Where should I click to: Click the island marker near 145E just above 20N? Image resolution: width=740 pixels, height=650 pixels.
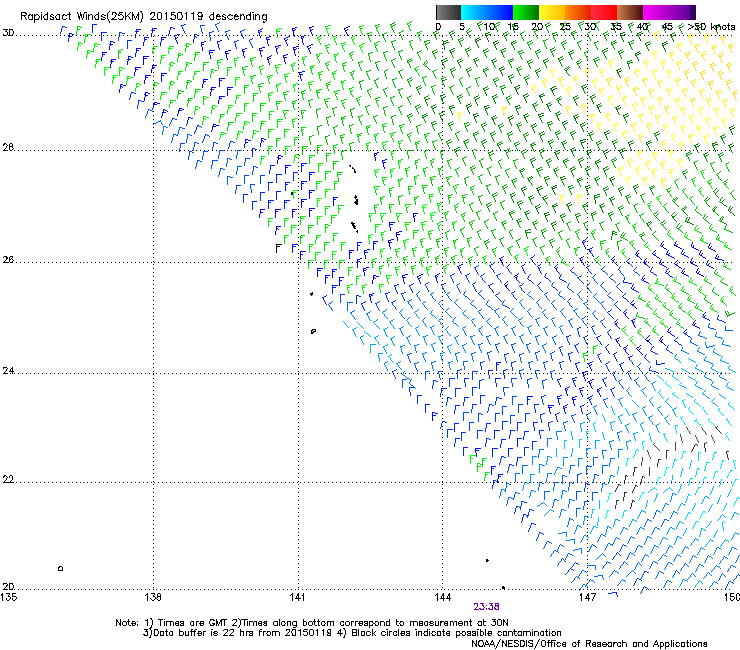click(487, 560)
